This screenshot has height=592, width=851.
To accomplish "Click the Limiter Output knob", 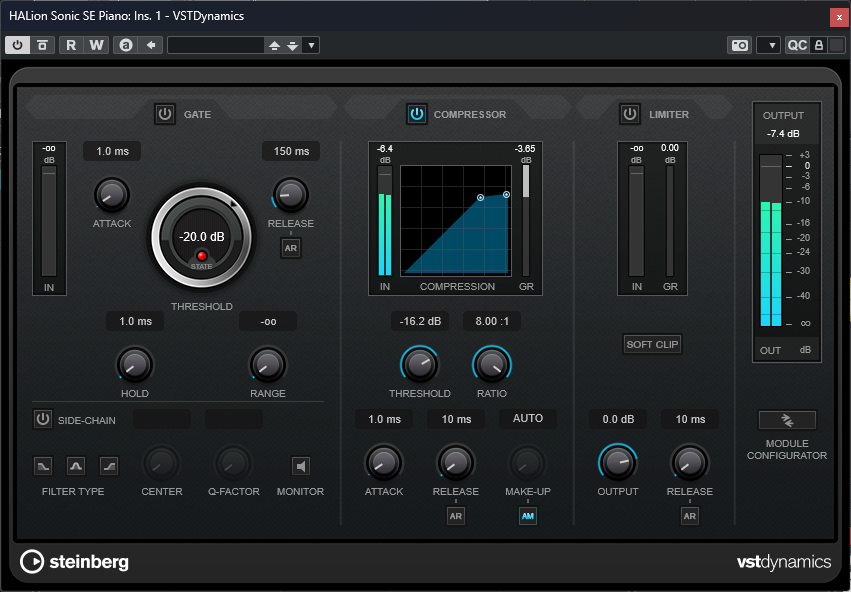I will (618, 463).
